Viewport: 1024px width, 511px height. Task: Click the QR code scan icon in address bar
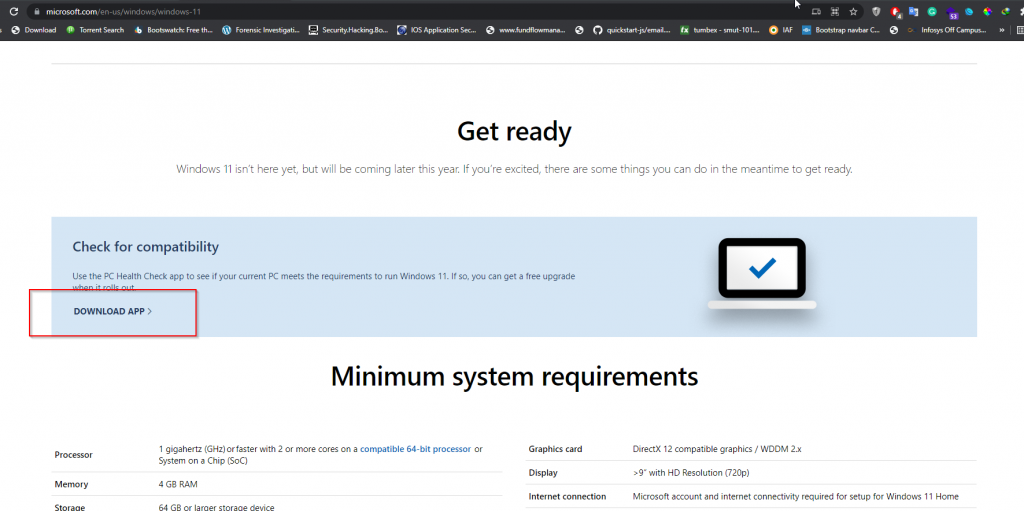835,12
